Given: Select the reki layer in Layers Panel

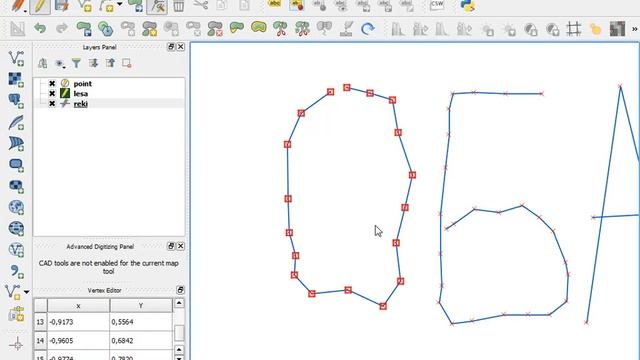Looking at the screenshot, I should [x=80, y=104].
